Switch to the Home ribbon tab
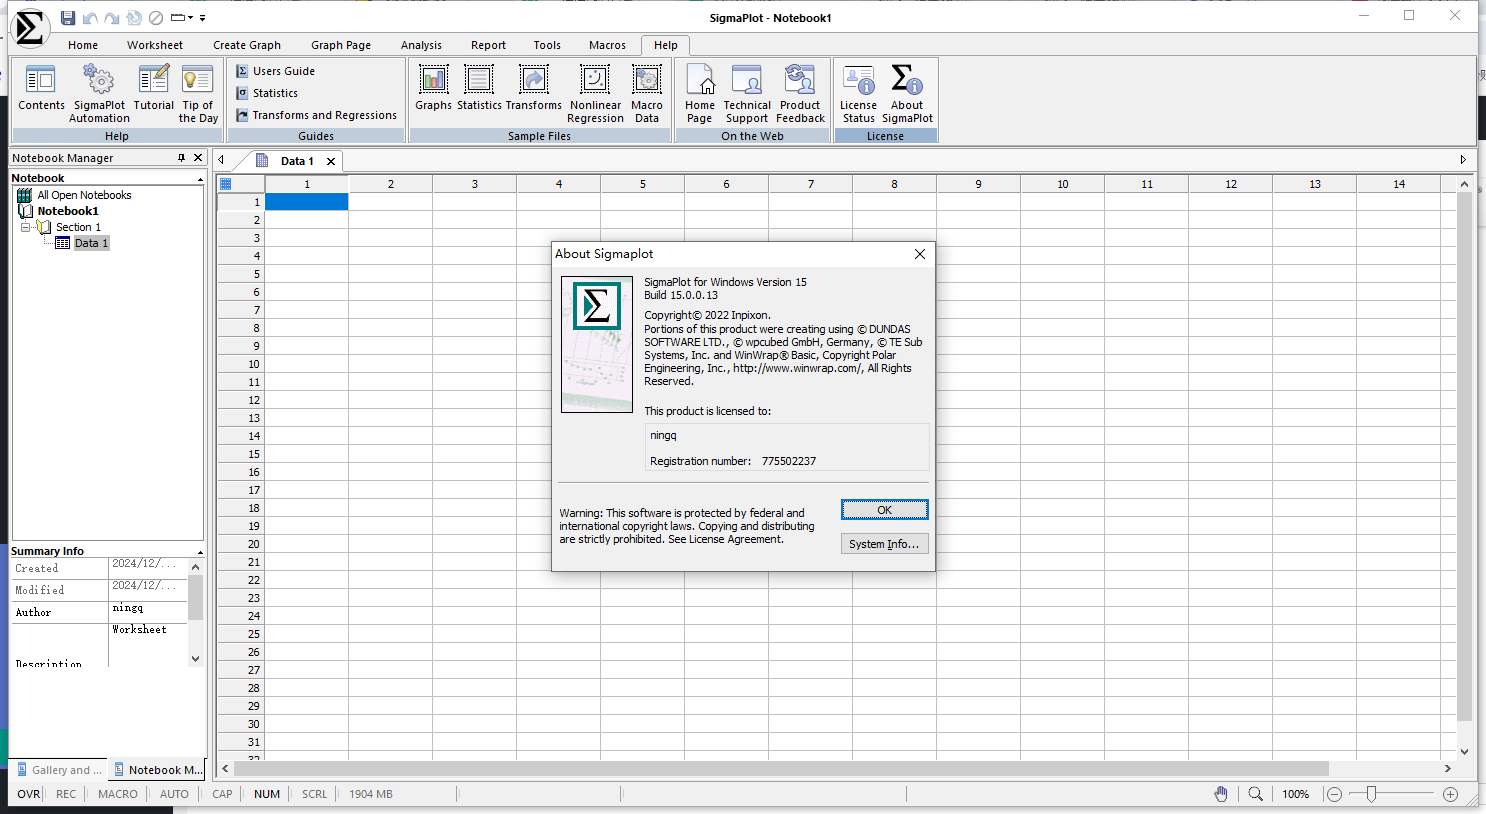 (x=83, y=45)
